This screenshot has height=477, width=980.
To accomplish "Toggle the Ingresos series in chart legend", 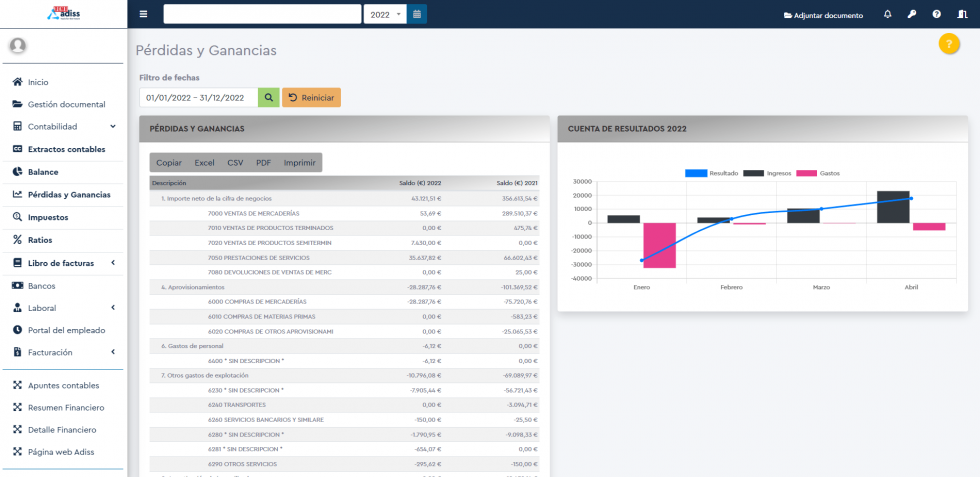I will [x=767, y=173].
